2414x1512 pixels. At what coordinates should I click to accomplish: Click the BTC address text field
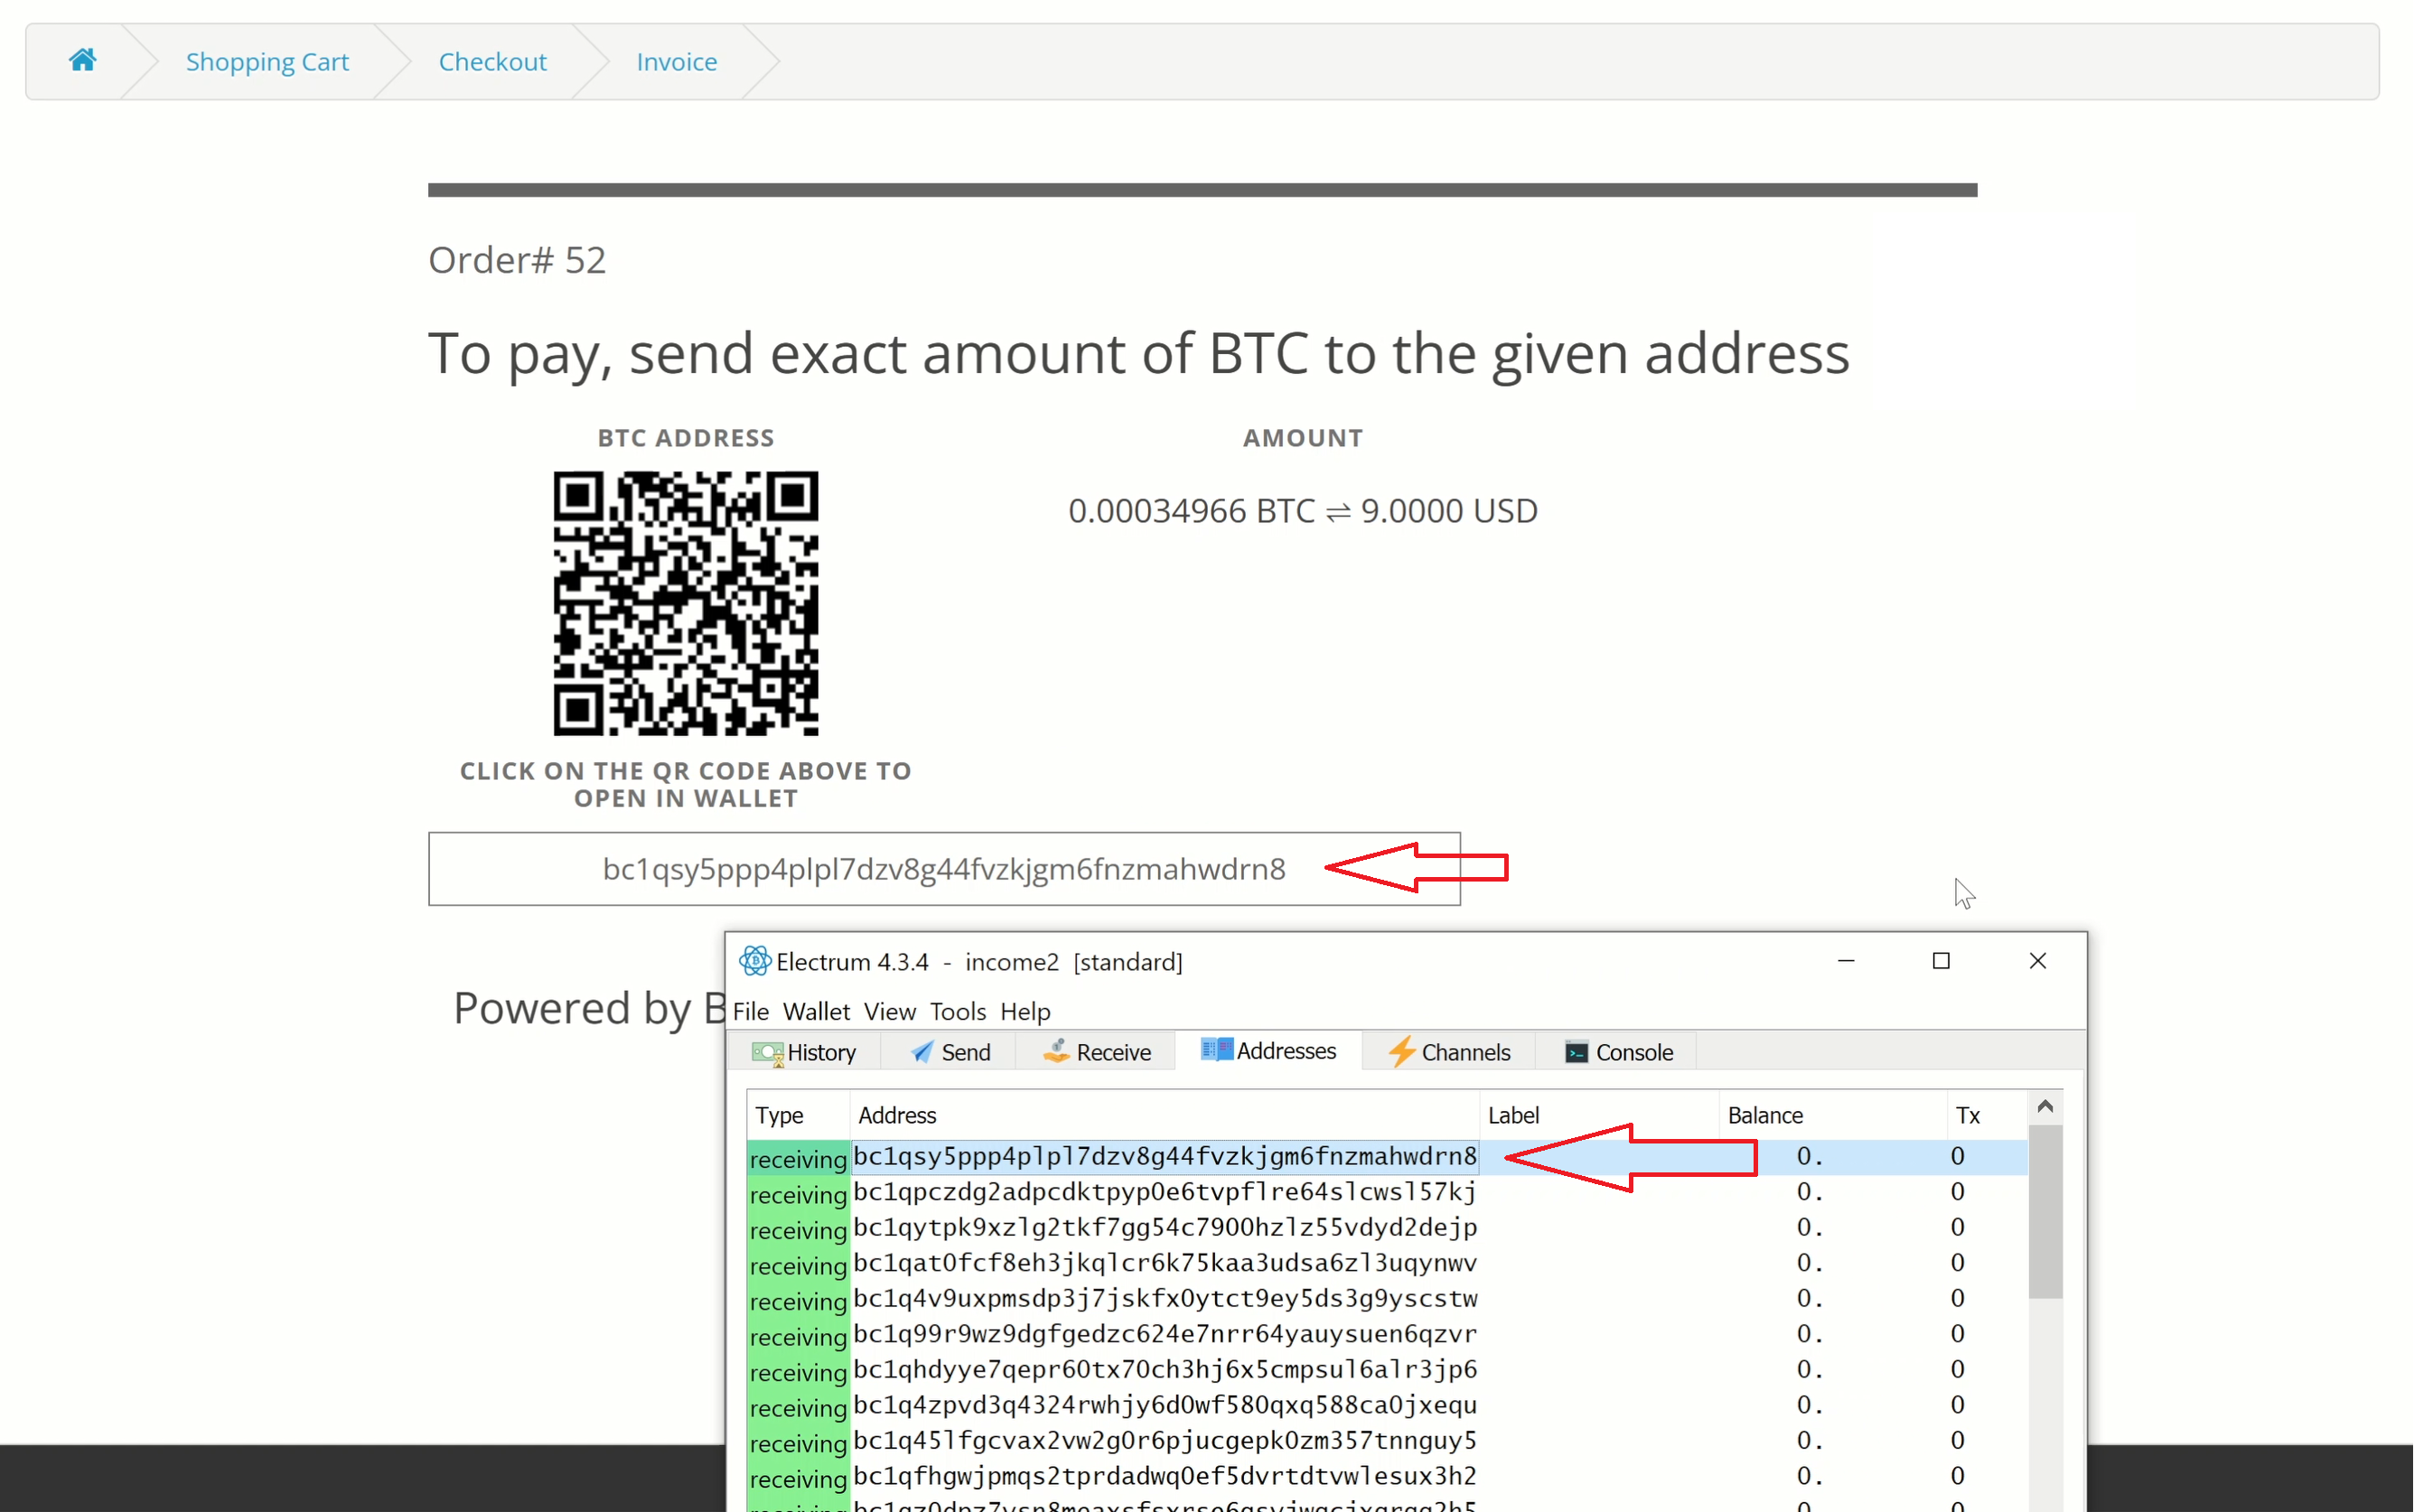pos(944,869)
